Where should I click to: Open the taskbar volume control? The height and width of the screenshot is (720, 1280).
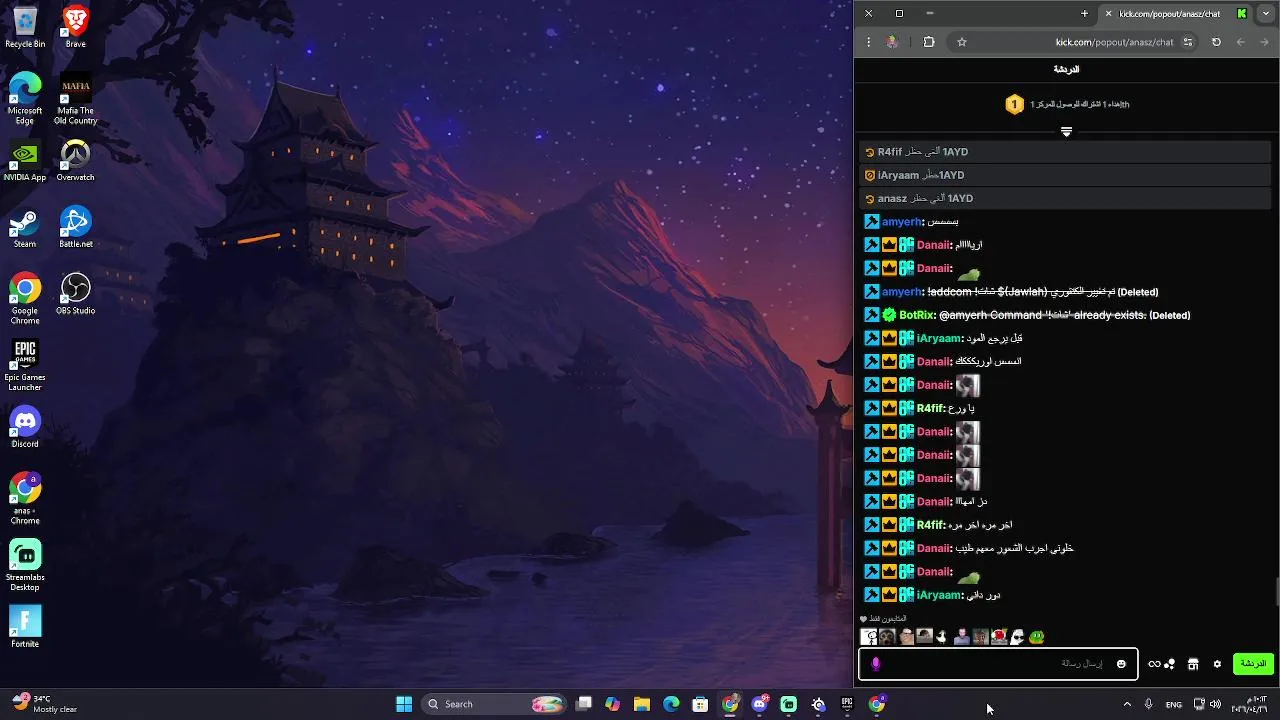[x=1215, y=704]
